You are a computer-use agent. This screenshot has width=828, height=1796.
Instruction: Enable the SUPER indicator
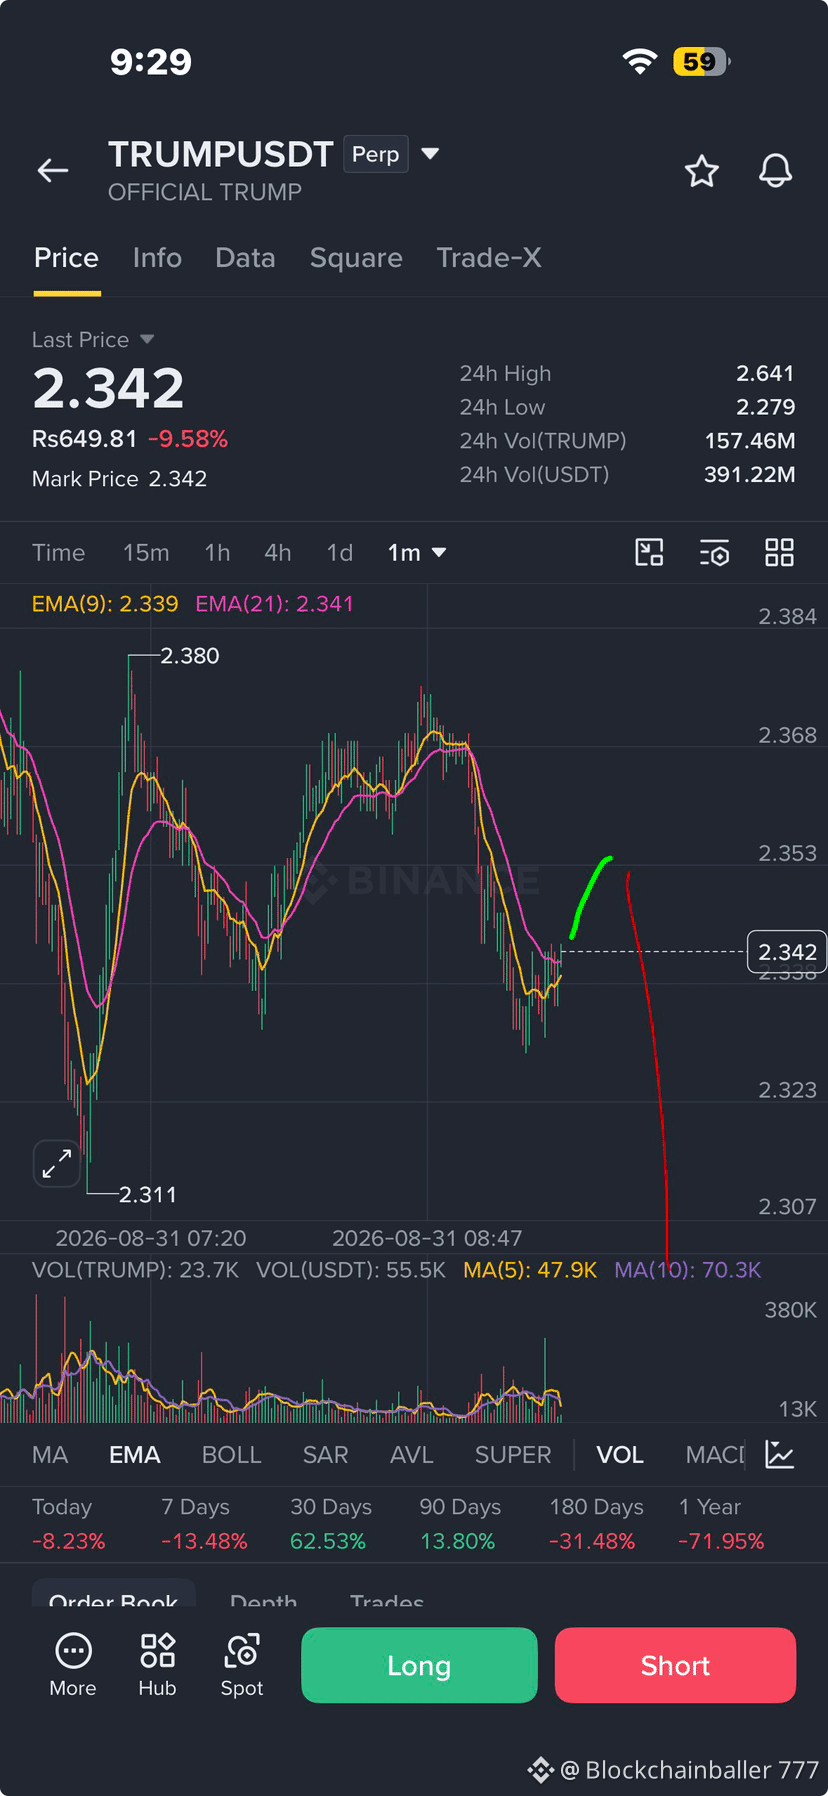512,1454
